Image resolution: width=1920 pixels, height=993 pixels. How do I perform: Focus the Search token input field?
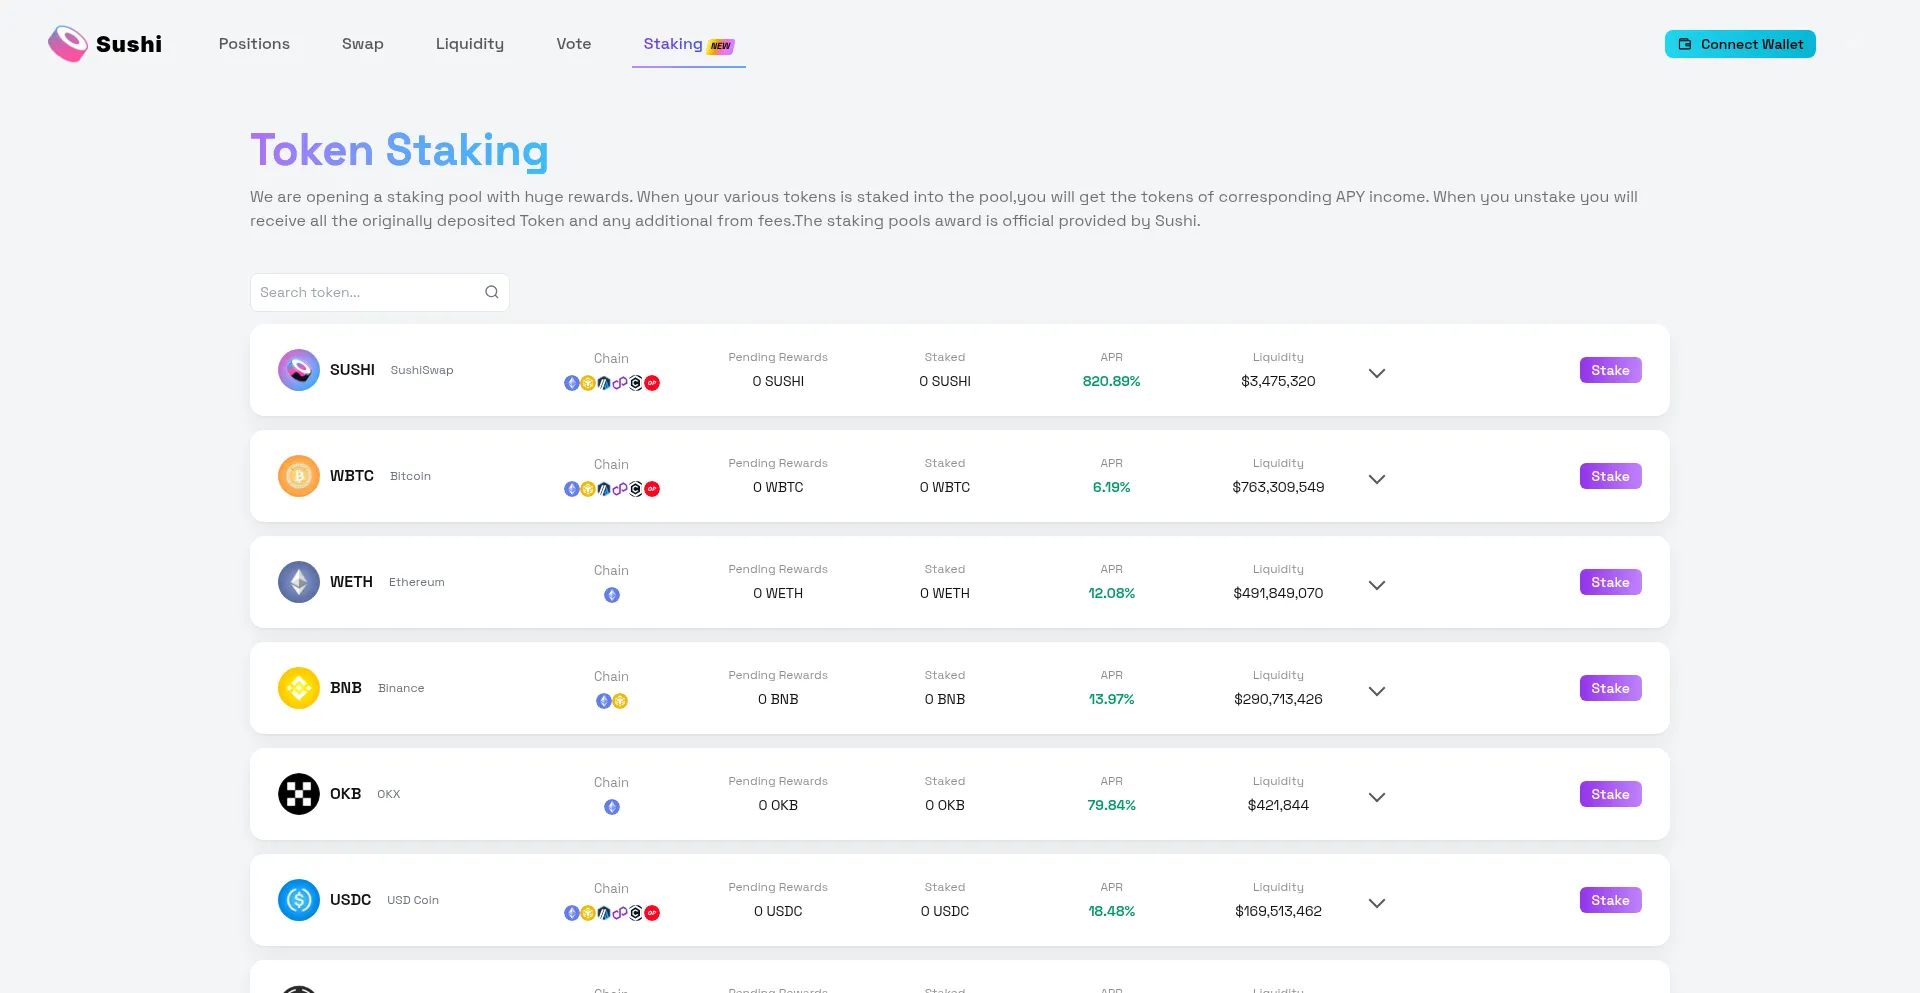366,292
